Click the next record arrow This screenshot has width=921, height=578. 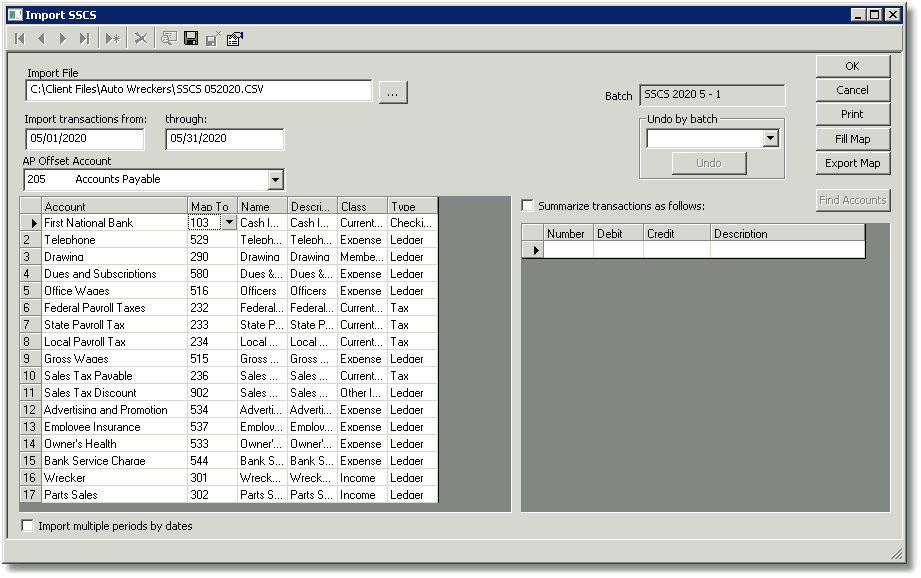pos(63,39)
